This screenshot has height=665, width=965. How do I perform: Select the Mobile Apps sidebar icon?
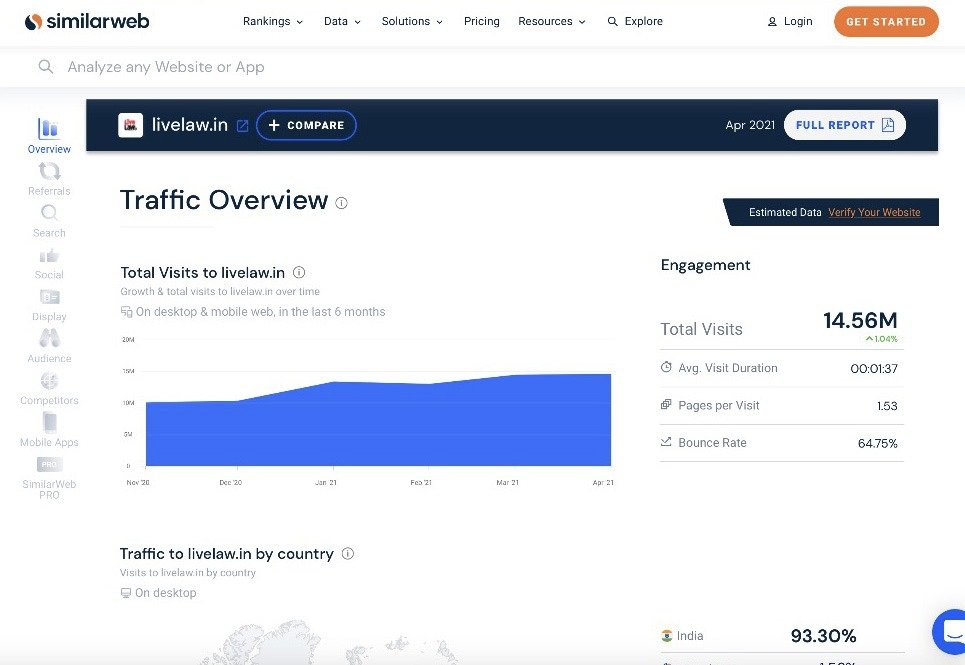coord(49,423)
